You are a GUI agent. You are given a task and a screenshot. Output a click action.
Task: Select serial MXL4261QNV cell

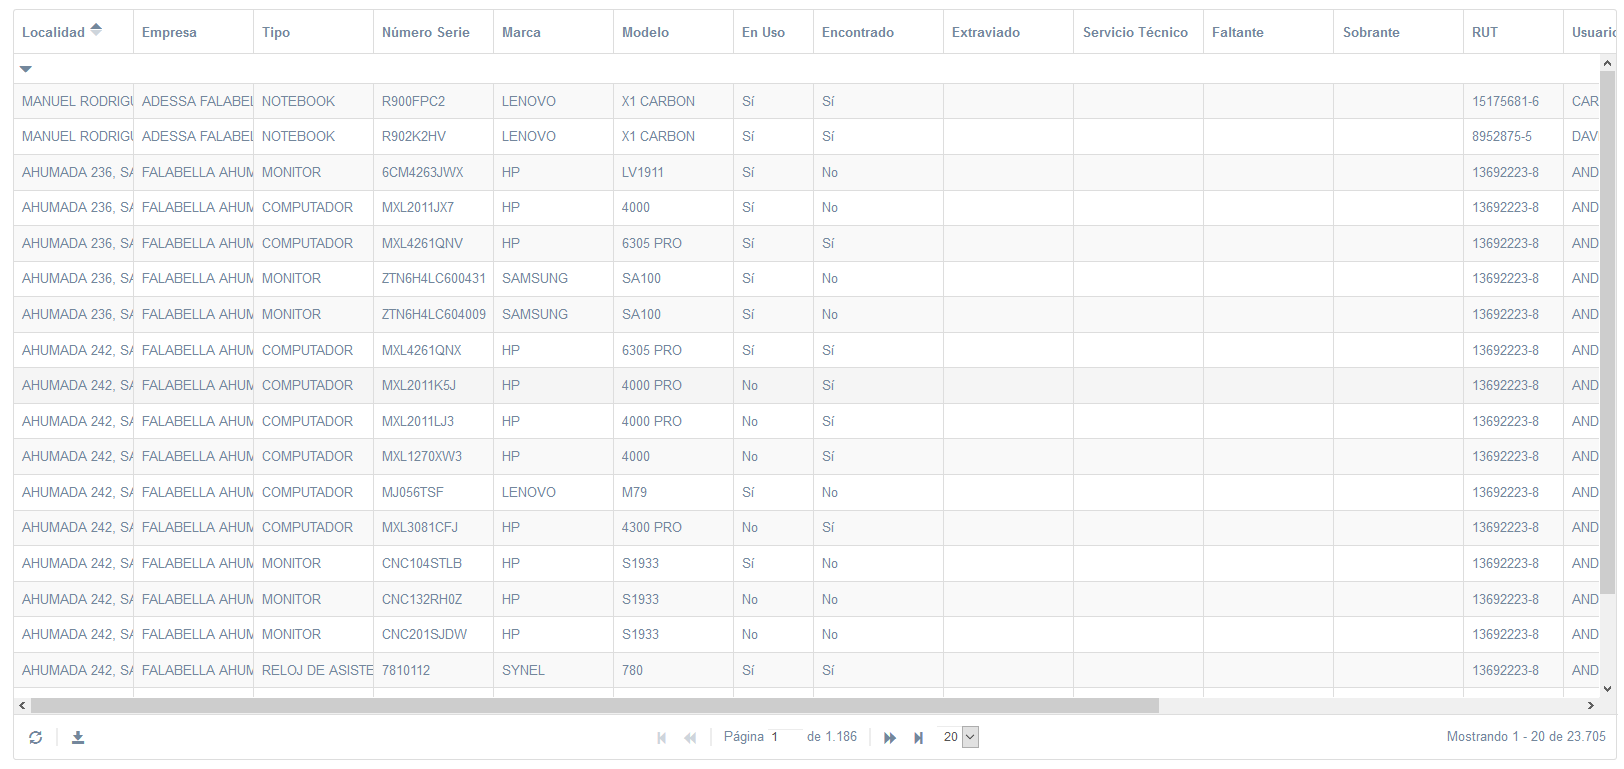pyautogui.click(x=433, y=243)
